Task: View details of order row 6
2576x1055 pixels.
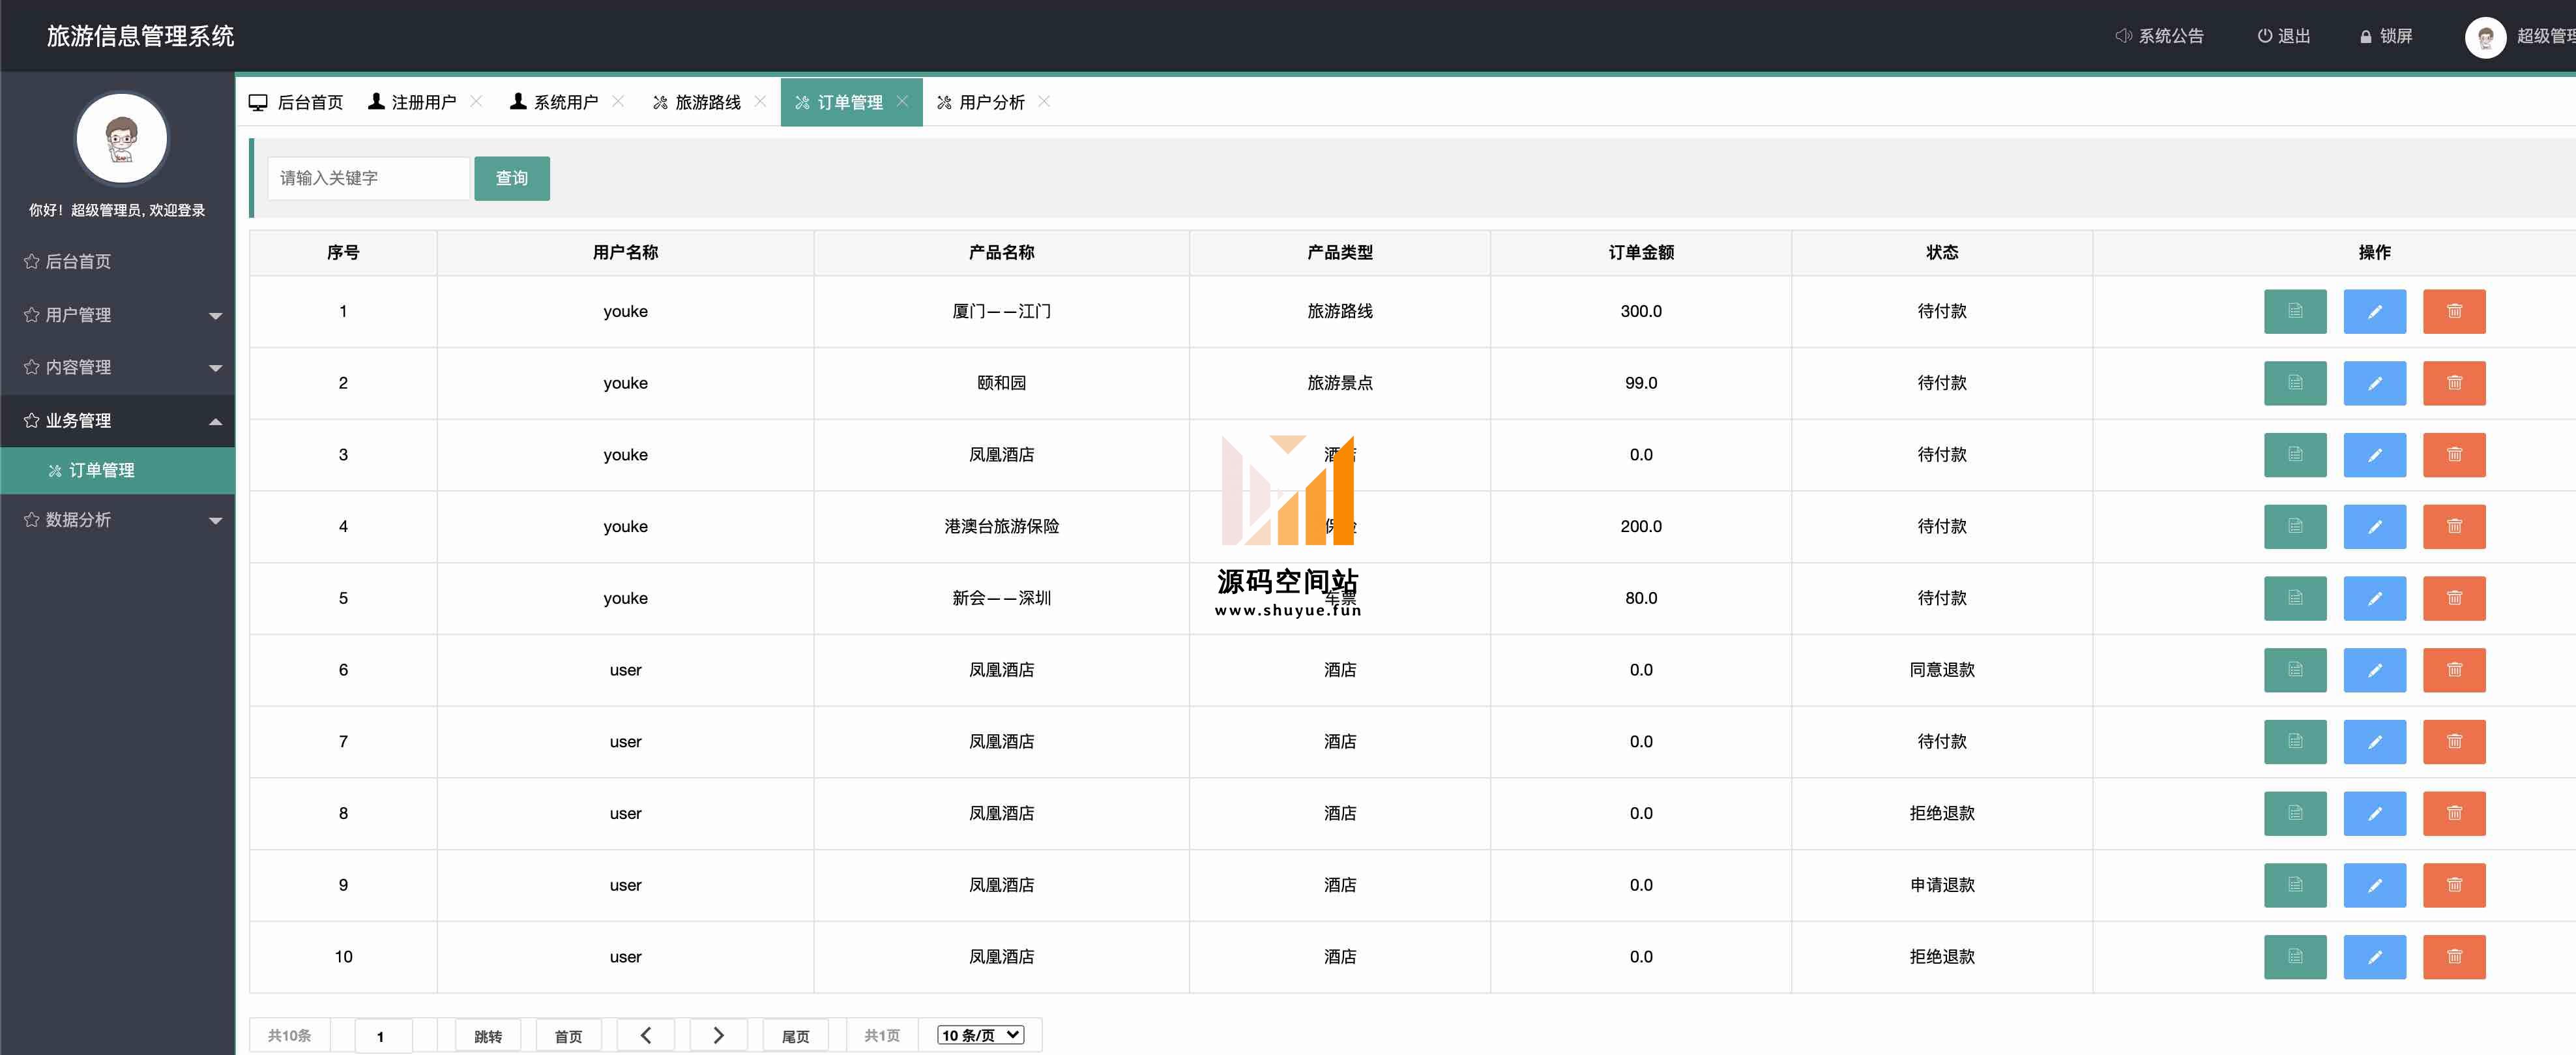Action: (x=2294, y=670)
